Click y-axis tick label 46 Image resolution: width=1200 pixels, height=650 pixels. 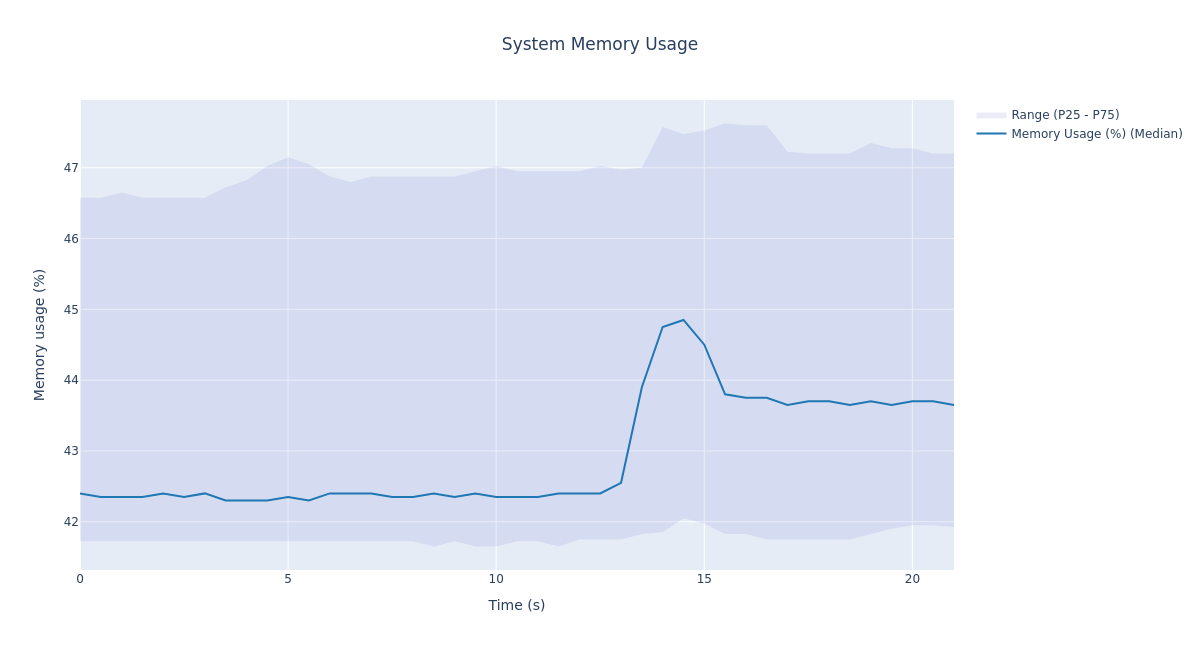click(69, 239)
